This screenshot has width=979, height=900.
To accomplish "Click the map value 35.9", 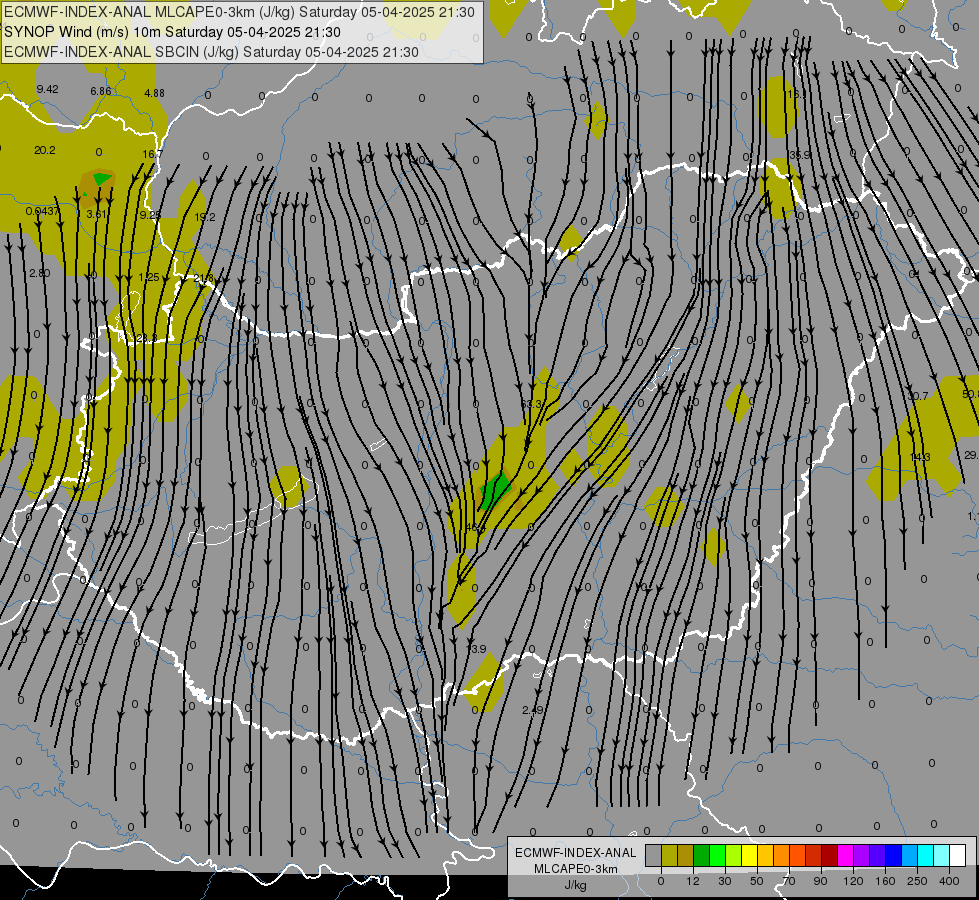I will pyautogui.click(x=800, y=155).
